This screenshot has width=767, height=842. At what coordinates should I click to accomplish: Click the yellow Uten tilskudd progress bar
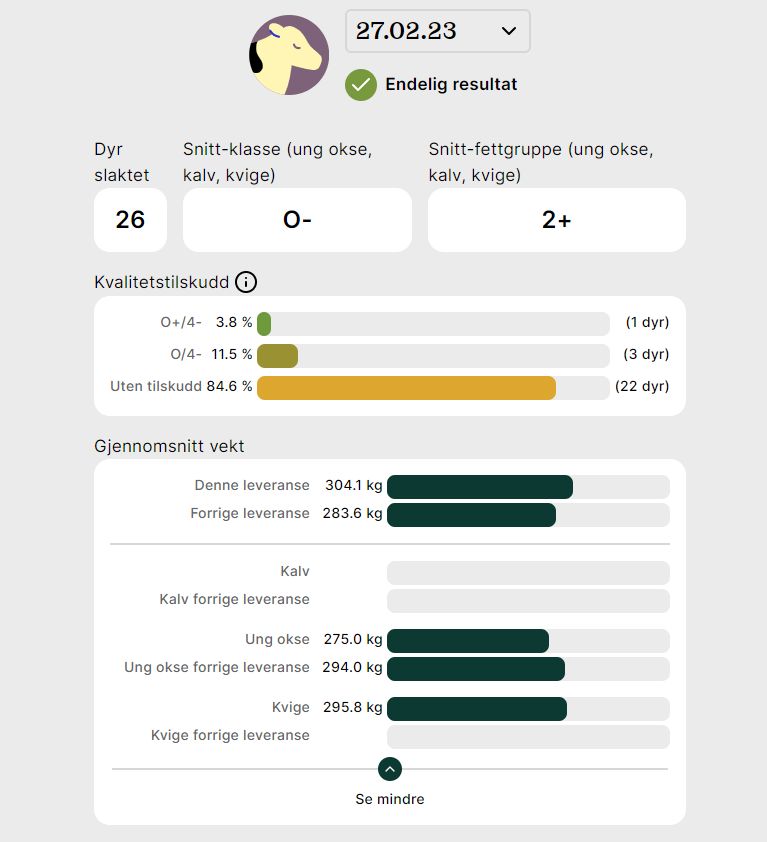tap(406, 387)
